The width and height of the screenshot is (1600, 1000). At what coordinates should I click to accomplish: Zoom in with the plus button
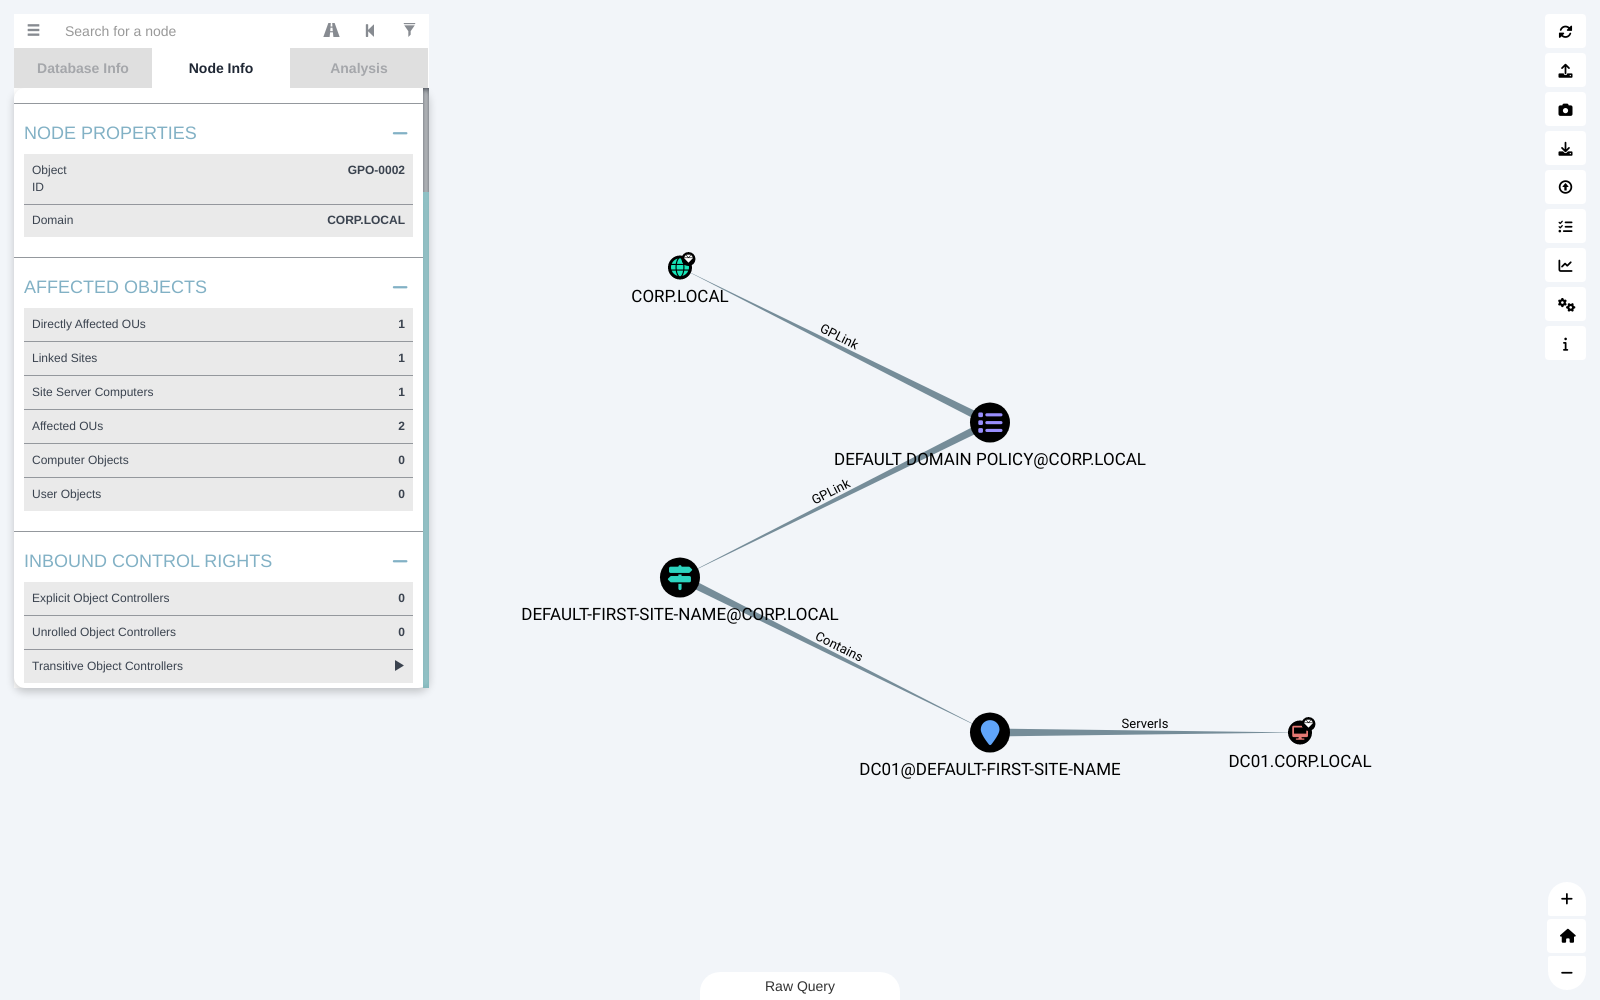pyautogui.click(x=1567, y=899)
